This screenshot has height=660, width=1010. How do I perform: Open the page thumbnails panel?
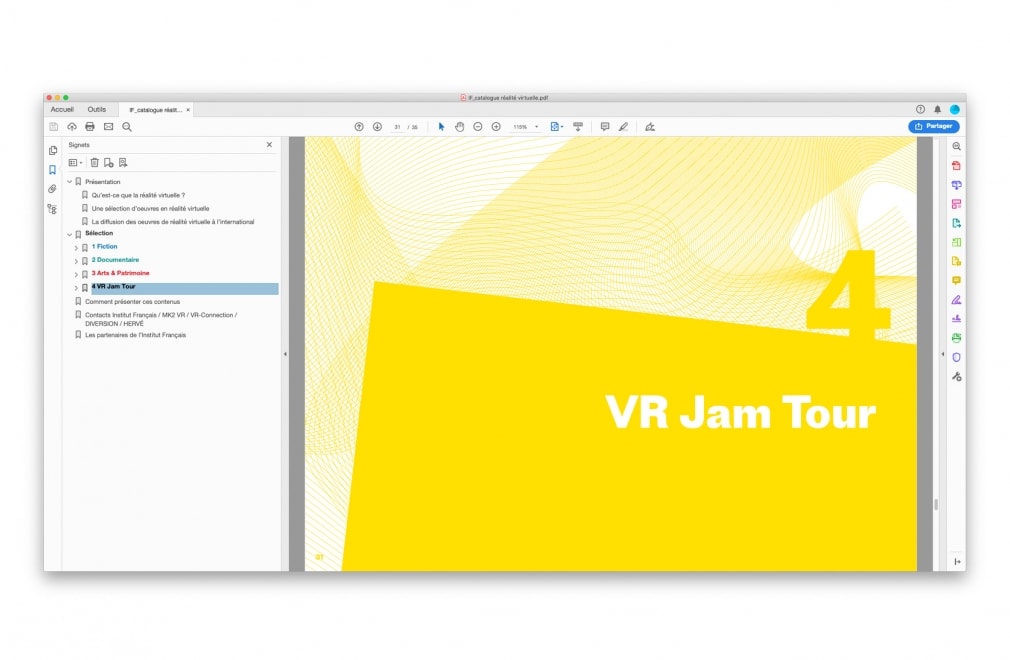53,150
